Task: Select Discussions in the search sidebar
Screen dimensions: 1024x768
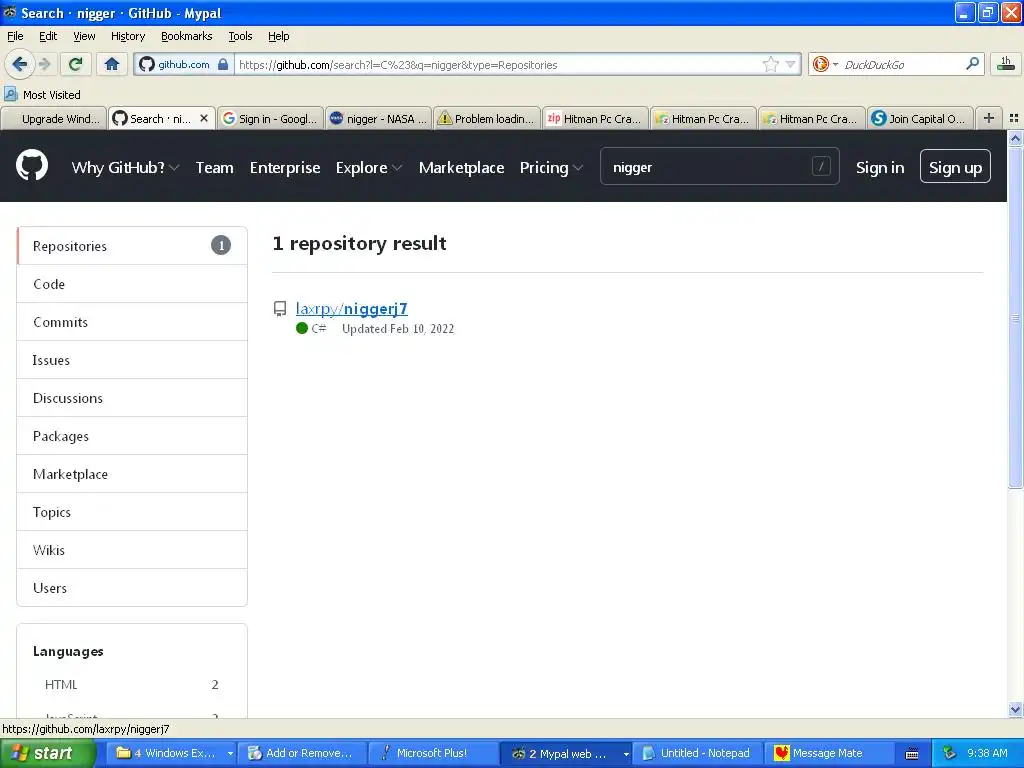Action: click(x=132, y=398)
